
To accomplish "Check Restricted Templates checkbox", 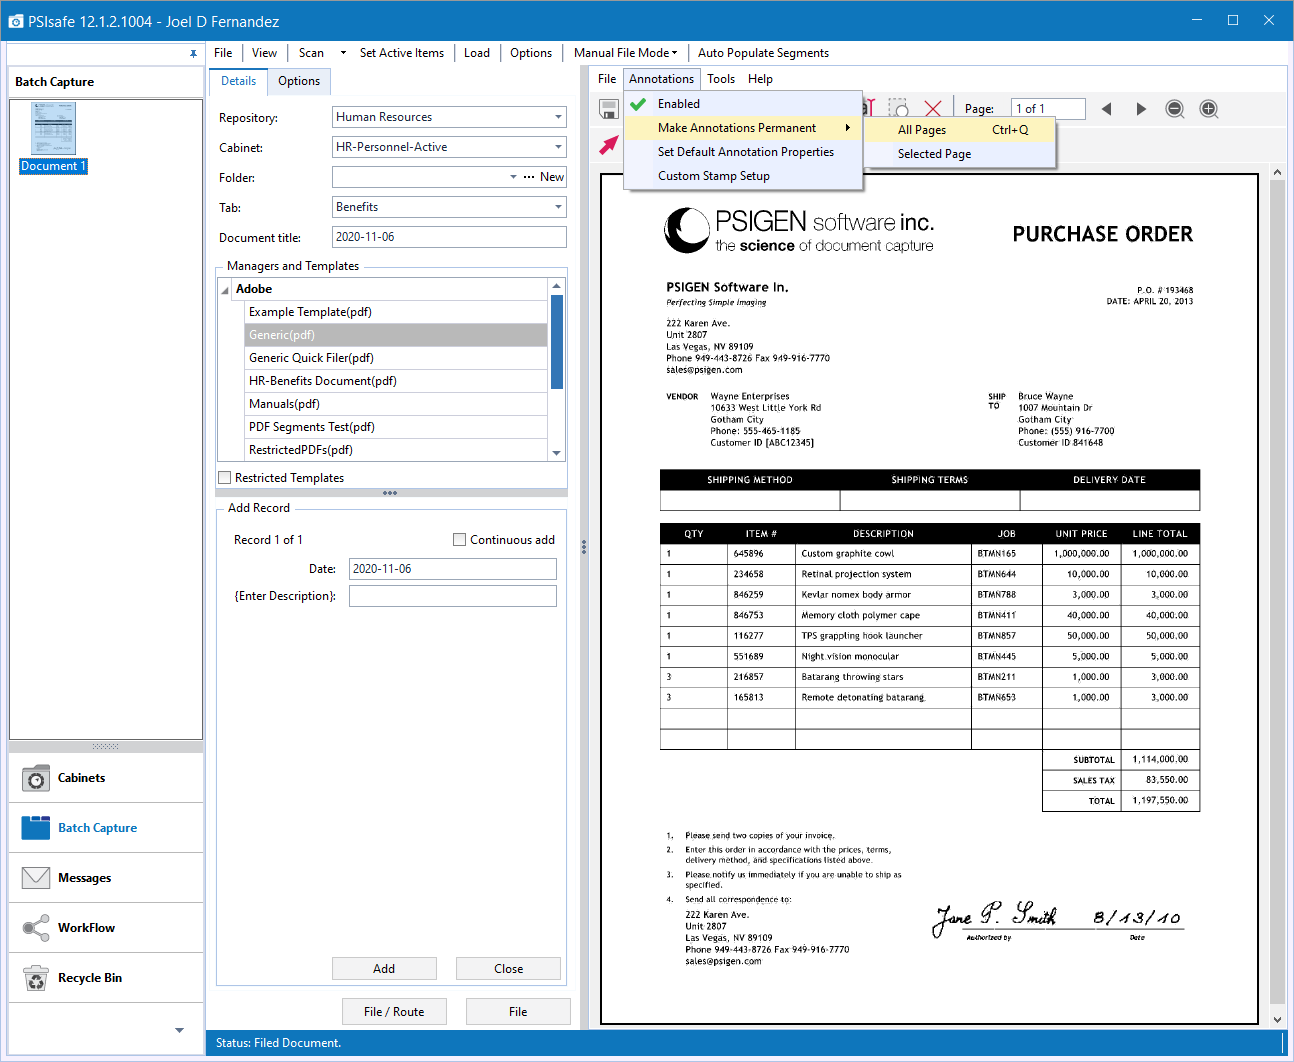I will coord(225,478).
